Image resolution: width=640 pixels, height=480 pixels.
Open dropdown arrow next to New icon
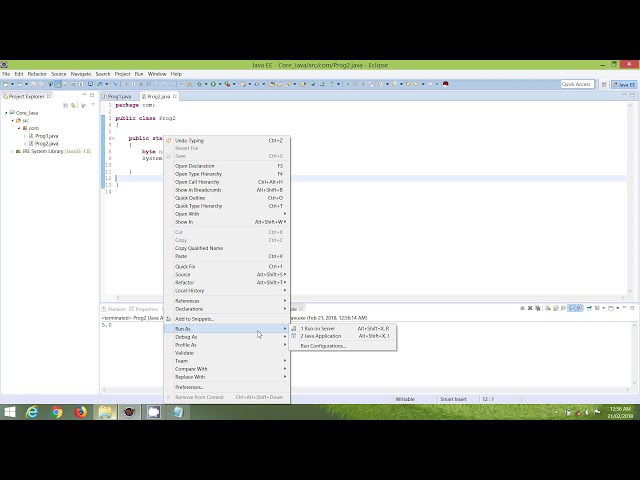[12, 84]
